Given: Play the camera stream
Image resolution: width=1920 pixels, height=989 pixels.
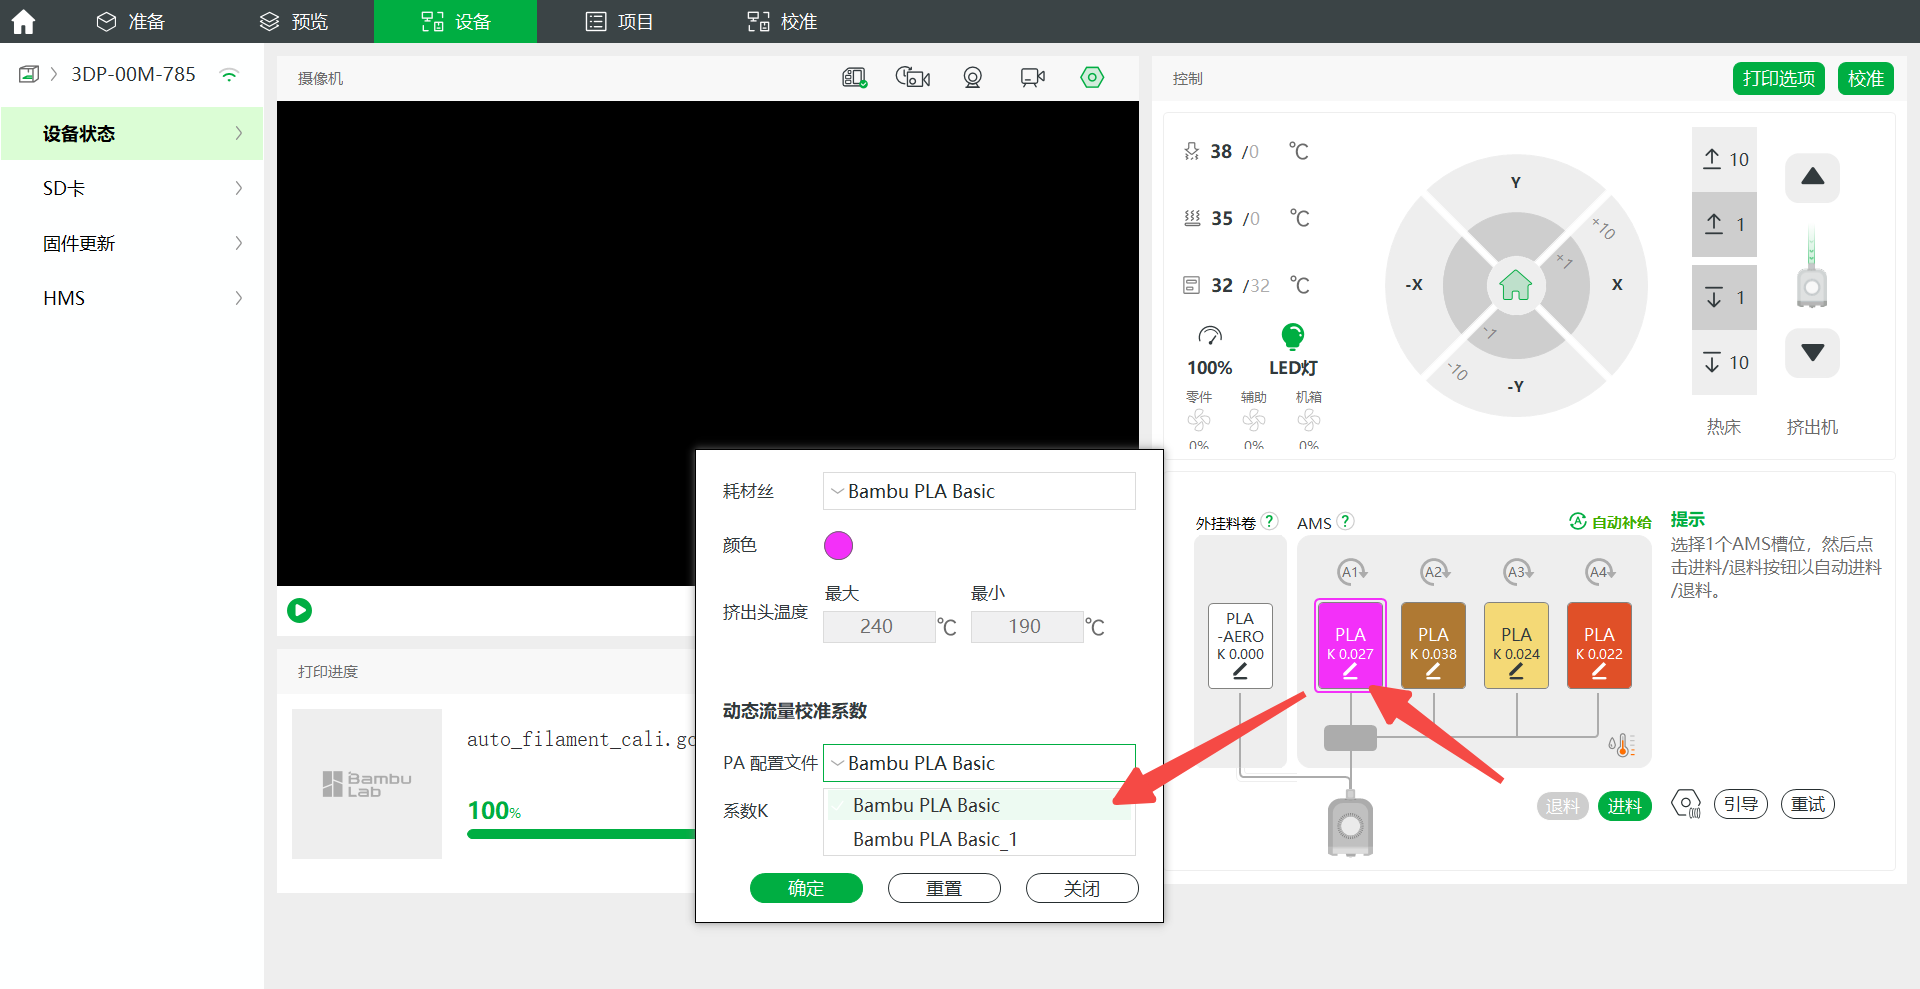Looking at the screenshot, I should click(299, 610).
